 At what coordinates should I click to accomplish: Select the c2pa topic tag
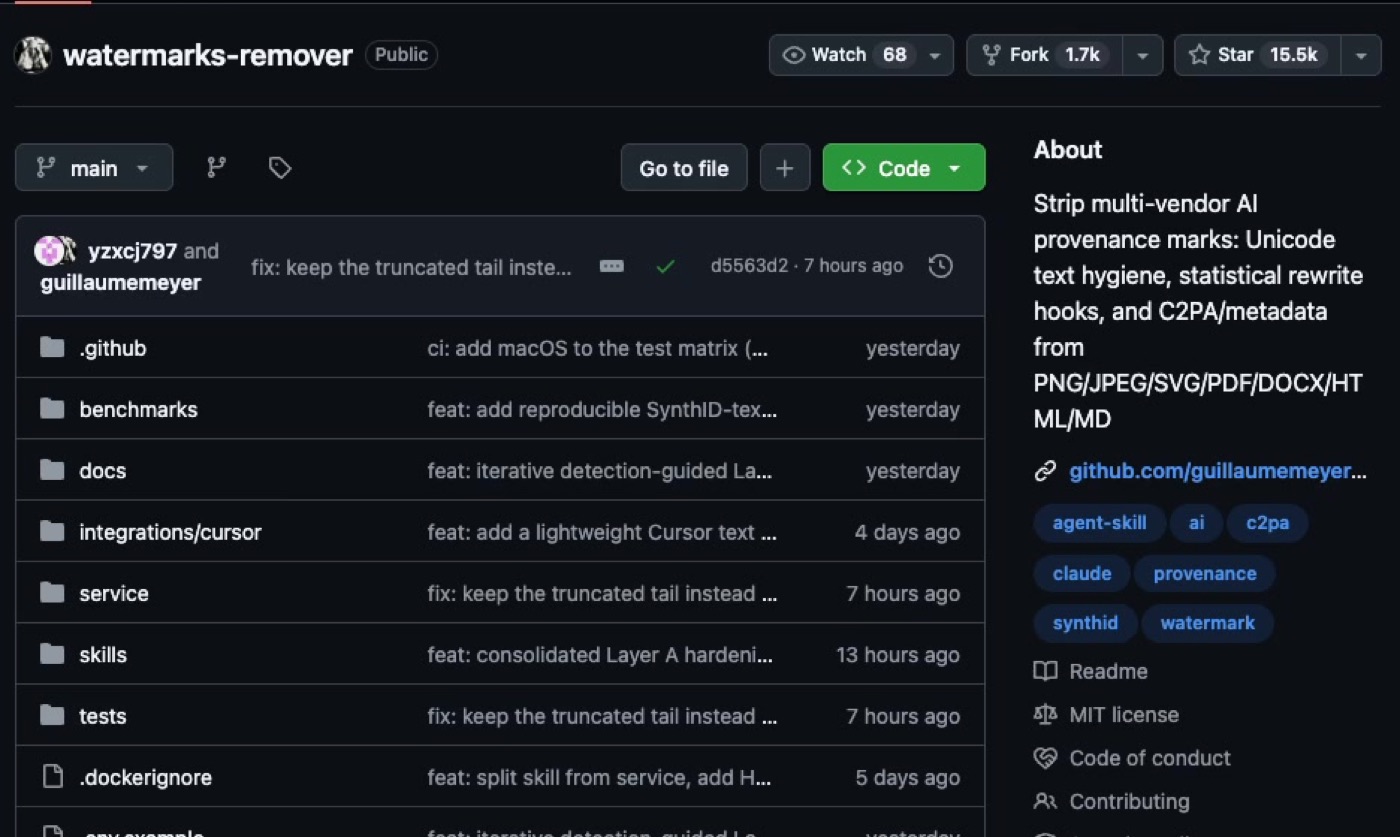pyautogui.click(x=1267, y=523)
